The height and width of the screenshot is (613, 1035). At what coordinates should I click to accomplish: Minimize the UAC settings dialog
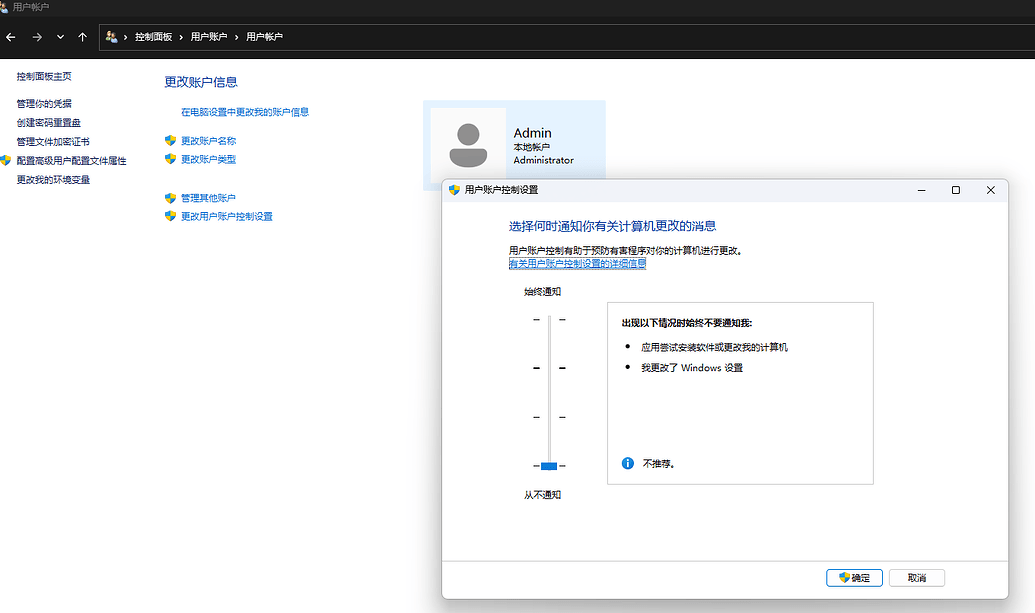(921, 190)
